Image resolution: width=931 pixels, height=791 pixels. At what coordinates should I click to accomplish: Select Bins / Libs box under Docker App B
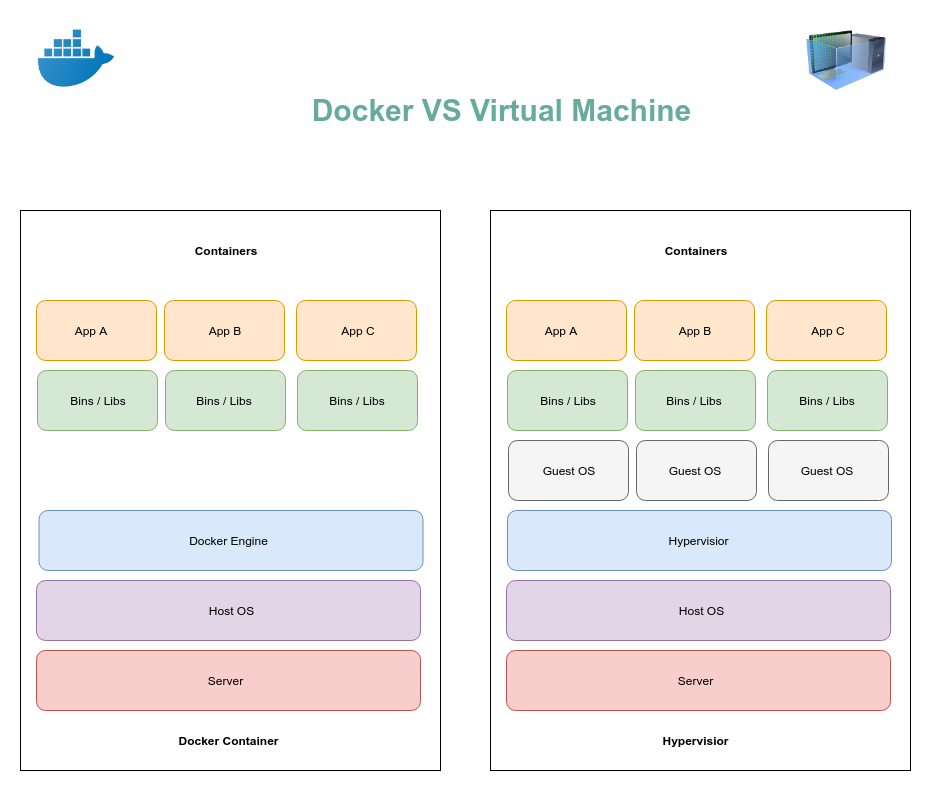pos(226,401)
